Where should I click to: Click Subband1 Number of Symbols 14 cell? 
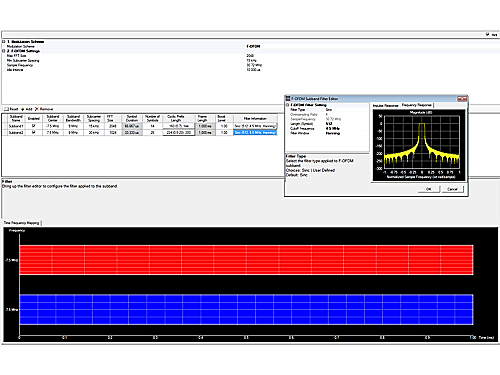pyautogui.click(x=152, y=126)
